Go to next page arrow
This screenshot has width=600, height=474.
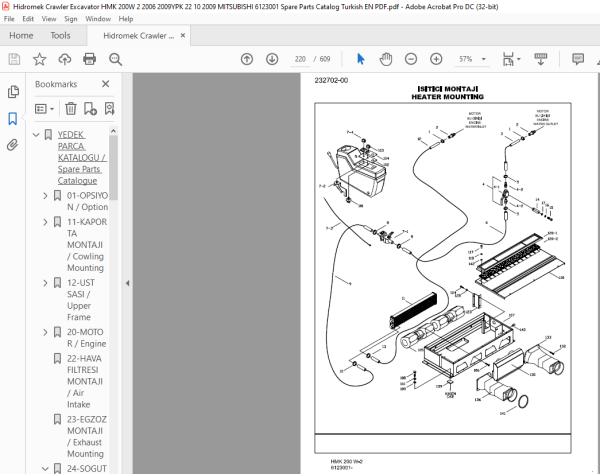(x=272, y=59)
